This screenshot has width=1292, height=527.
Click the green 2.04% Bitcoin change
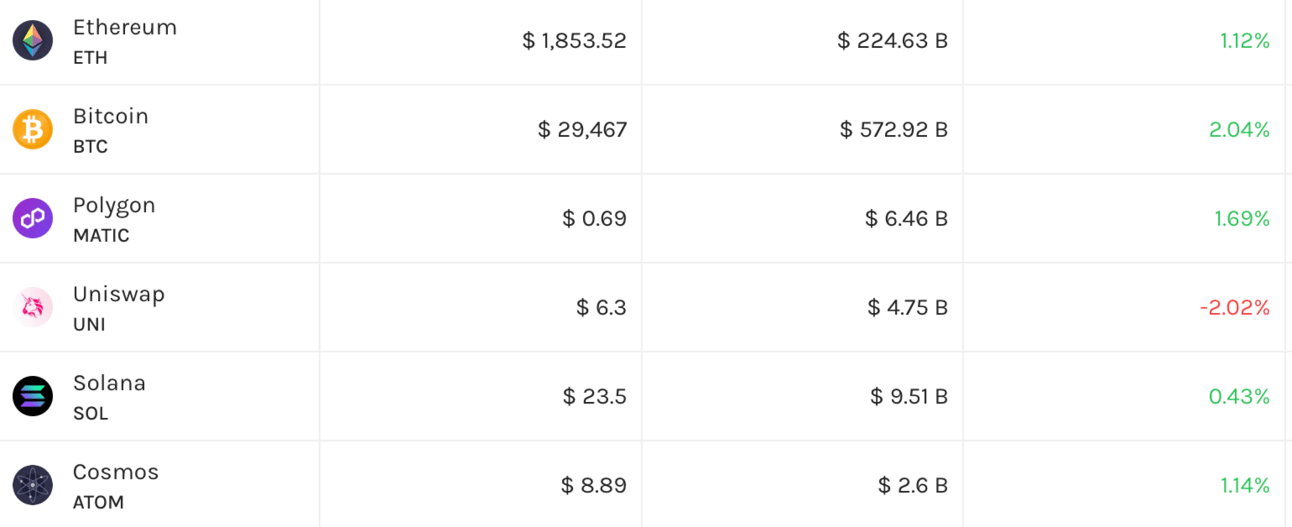pyautogui.click(x=1239, y=130)
